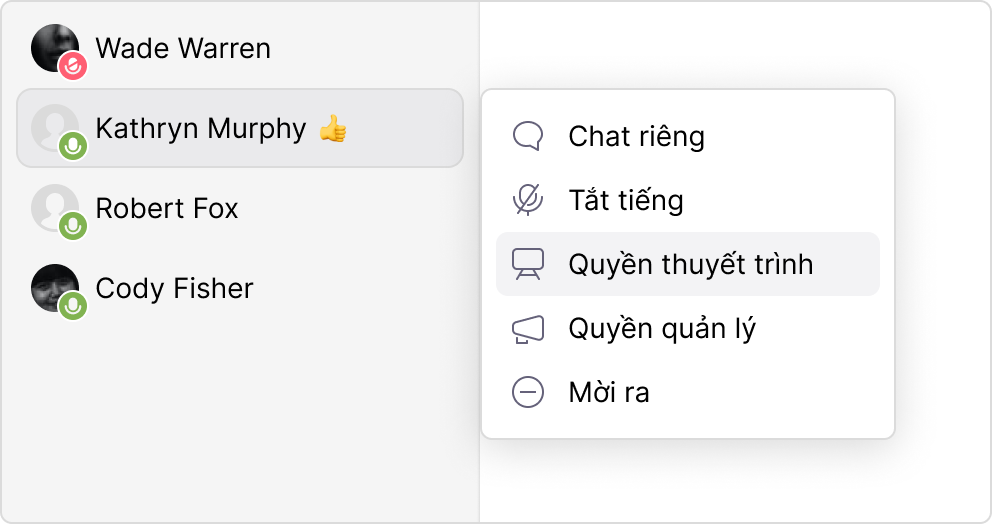Toggle Kathryn Murphy's green microphone badge

pos(72,147)
